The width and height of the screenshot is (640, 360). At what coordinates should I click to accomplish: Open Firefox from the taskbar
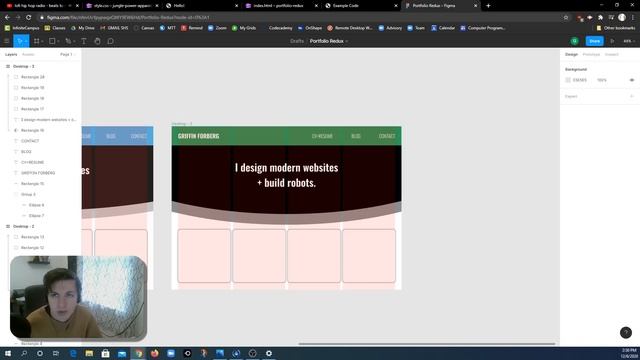tap(155, 353)
